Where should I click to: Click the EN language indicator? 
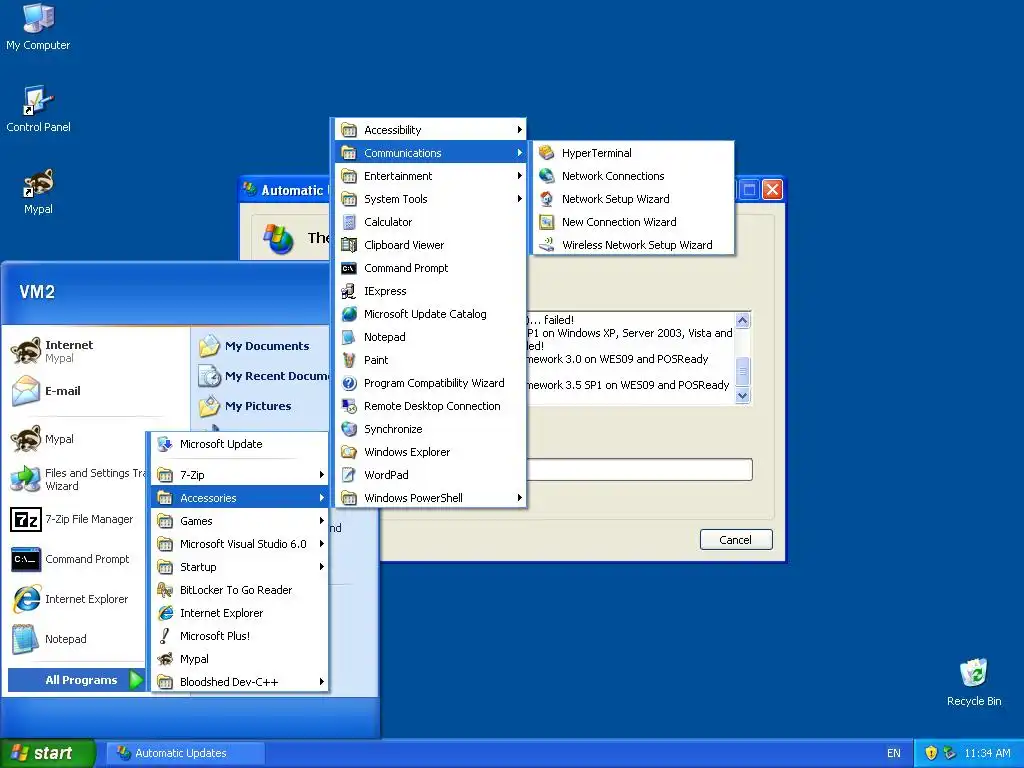click(893, 753)
